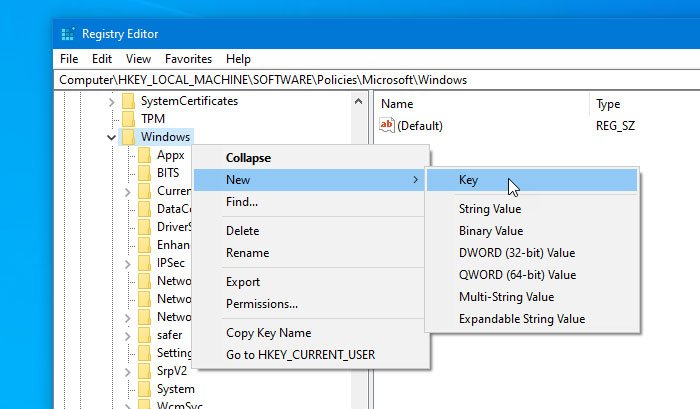Choose Go to HKEY_CURRENT_USER
Image resolution: width=700 pixels, height=409 pixels.
pos(309,355)
